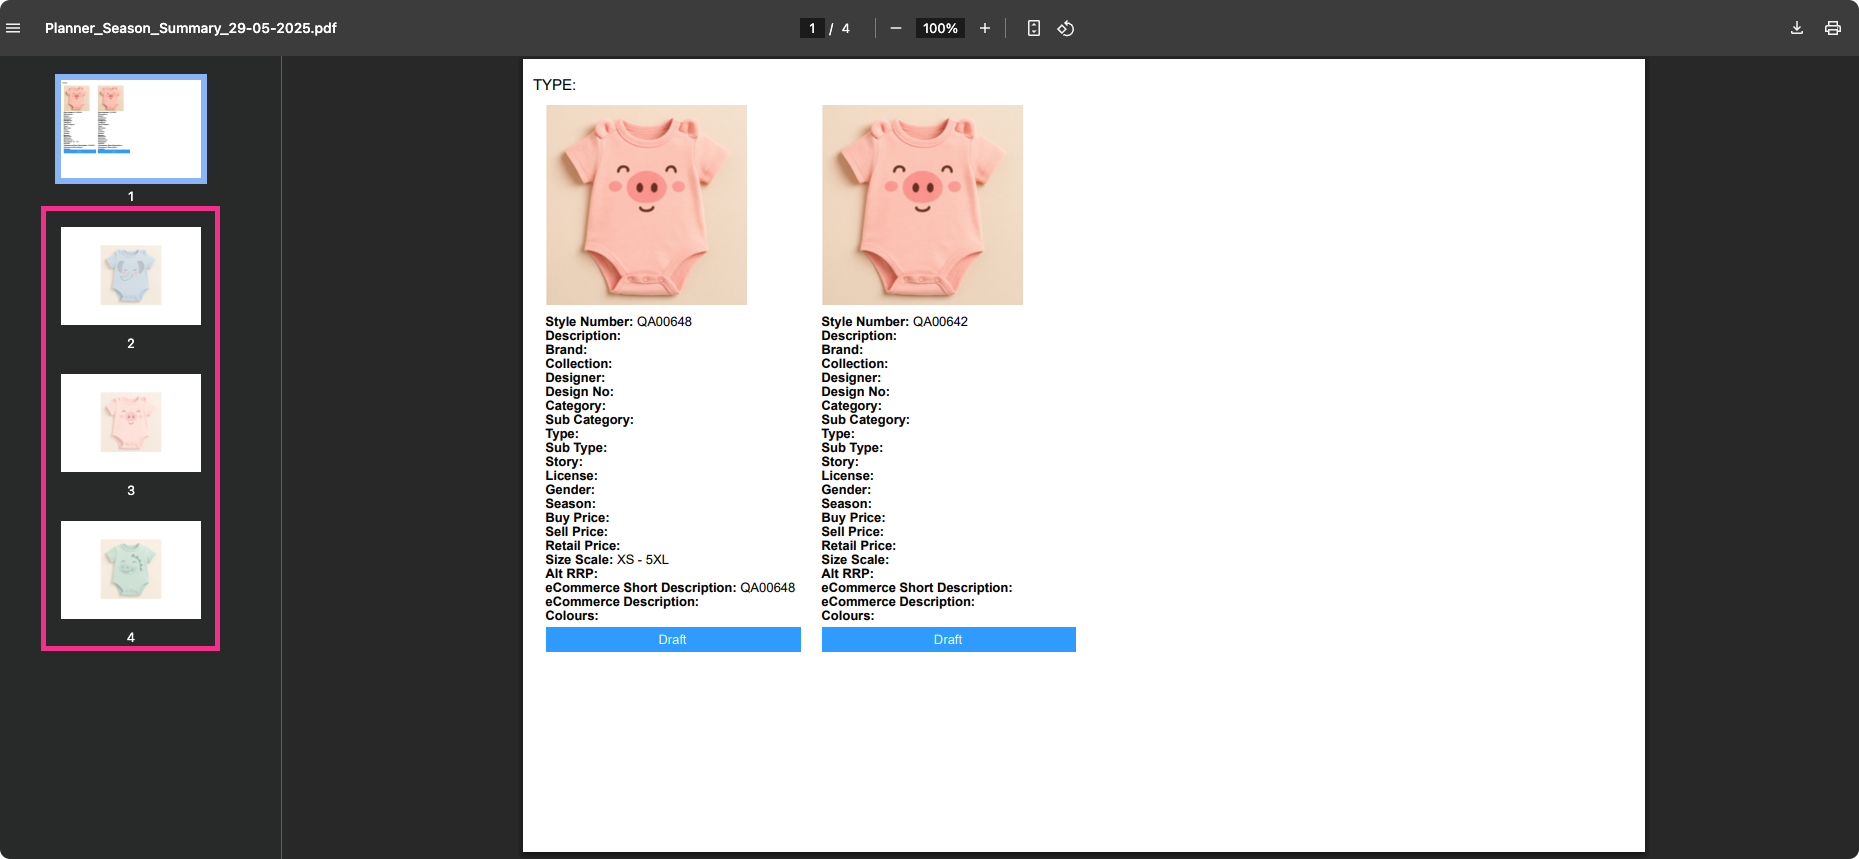
Task: Print the PDF document
Action: [x=1832, y=28]
